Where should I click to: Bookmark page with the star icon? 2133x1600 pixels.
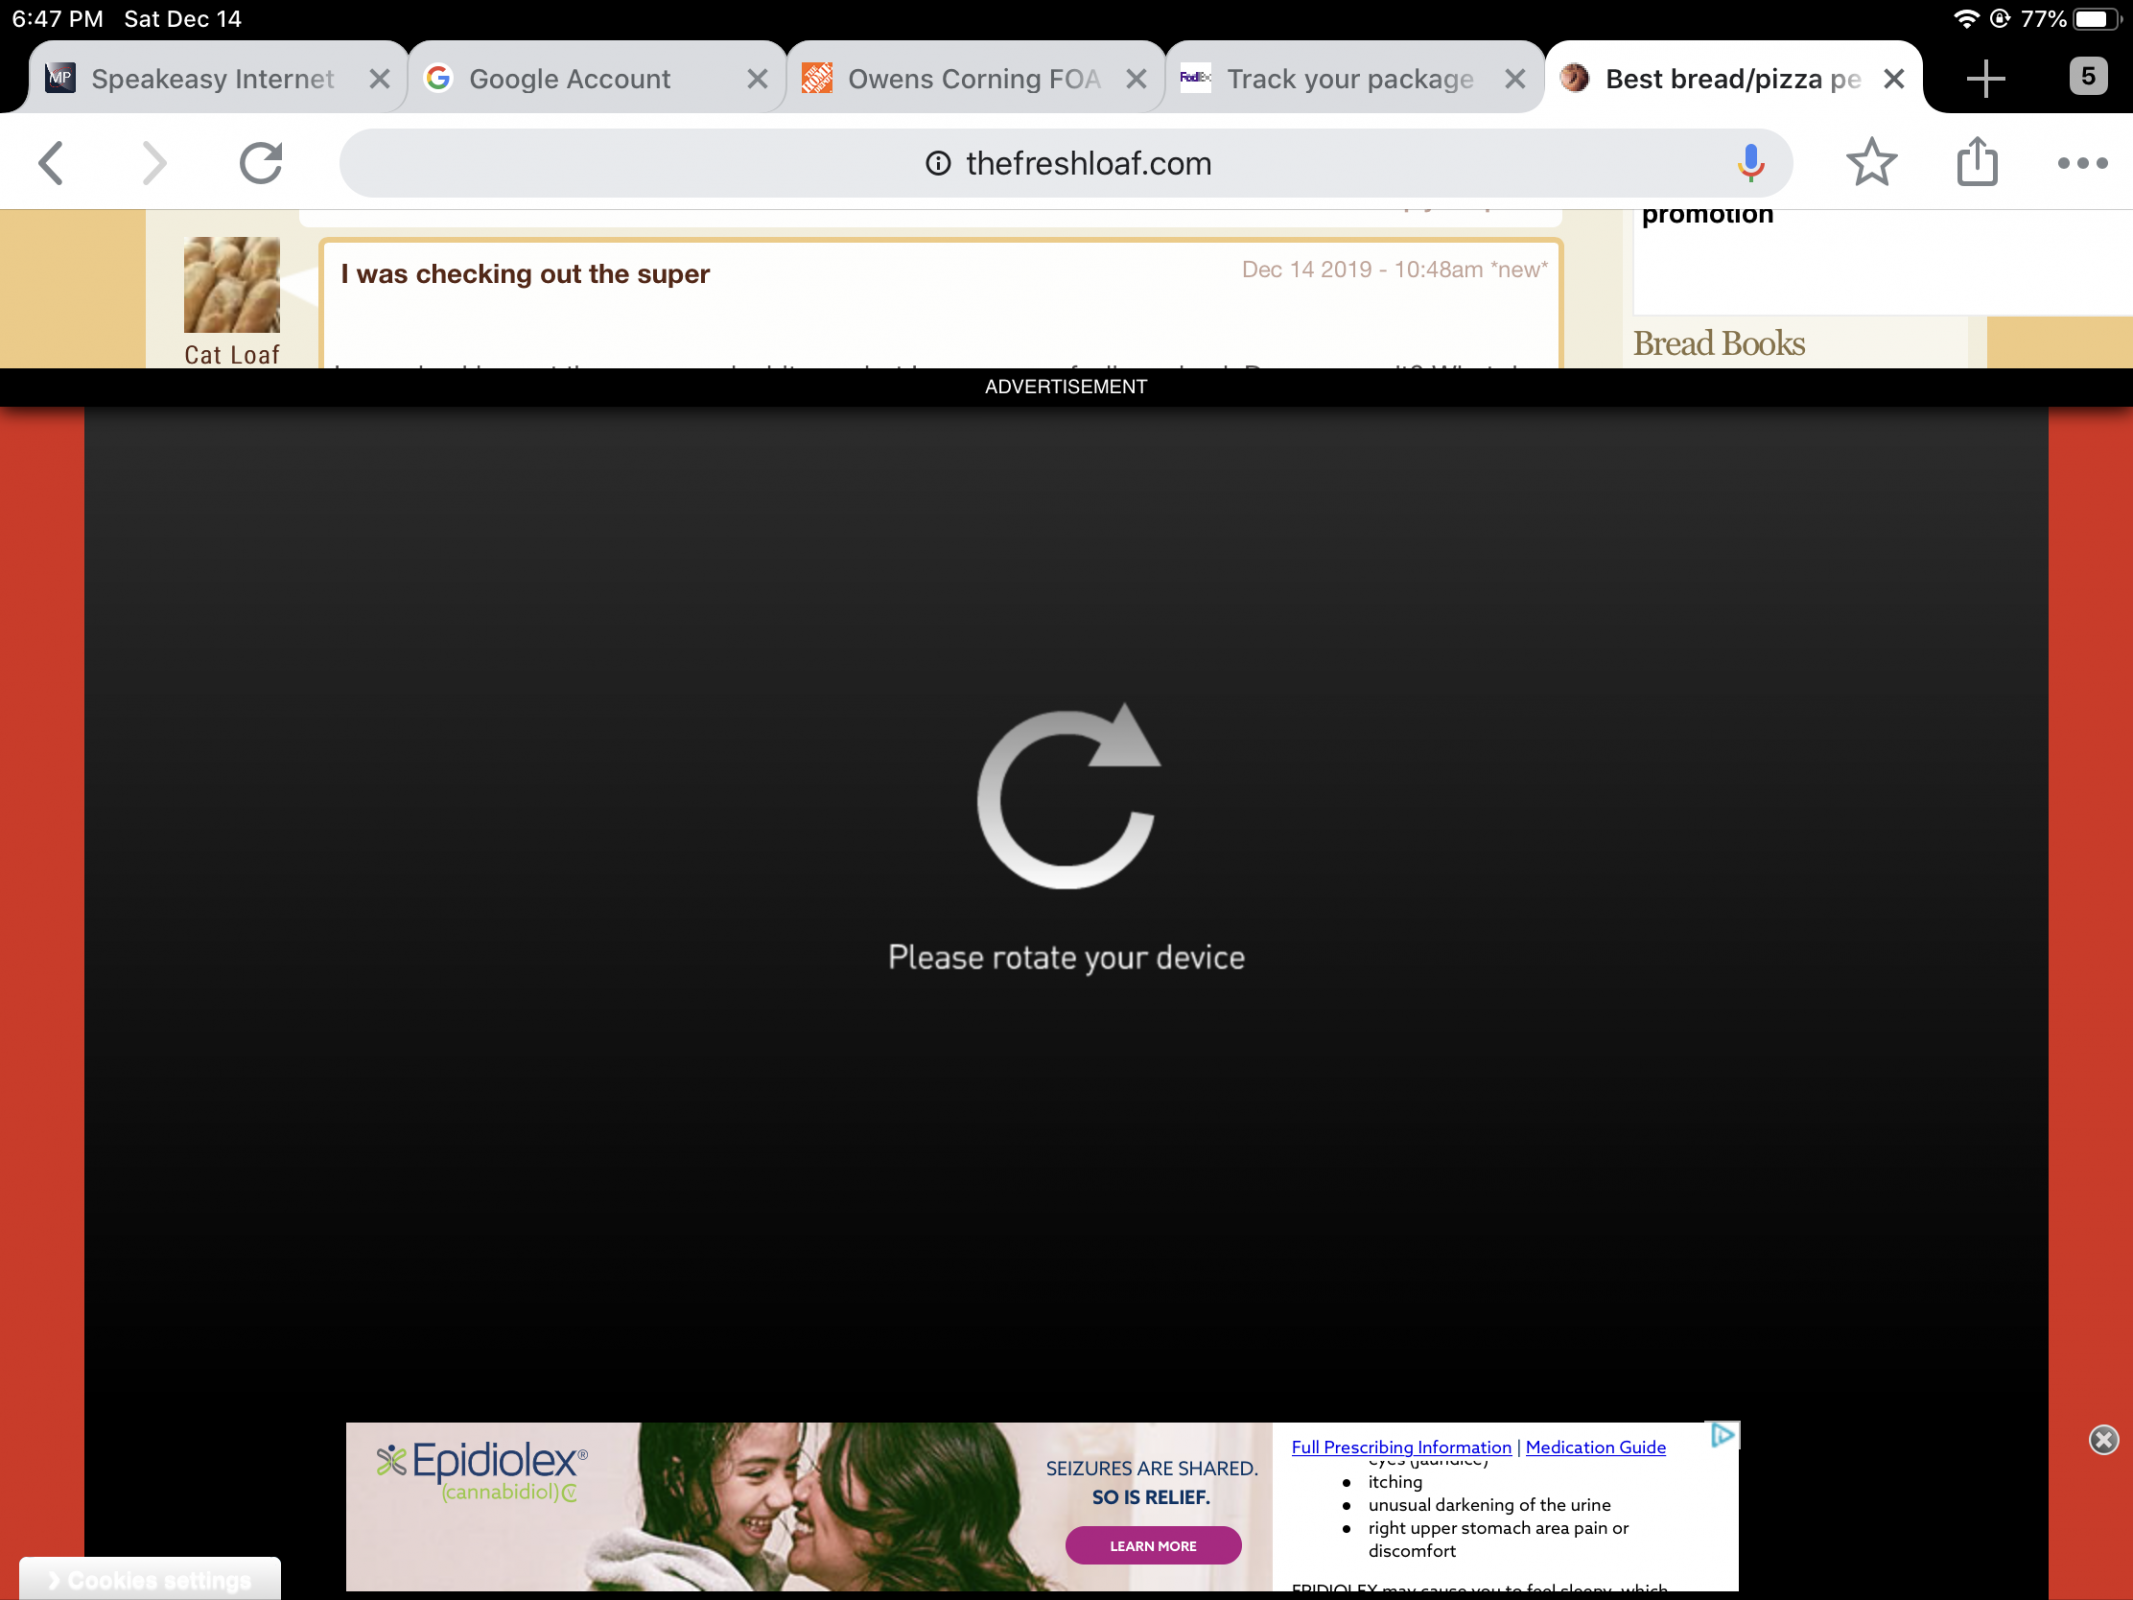pos(1871,163)
